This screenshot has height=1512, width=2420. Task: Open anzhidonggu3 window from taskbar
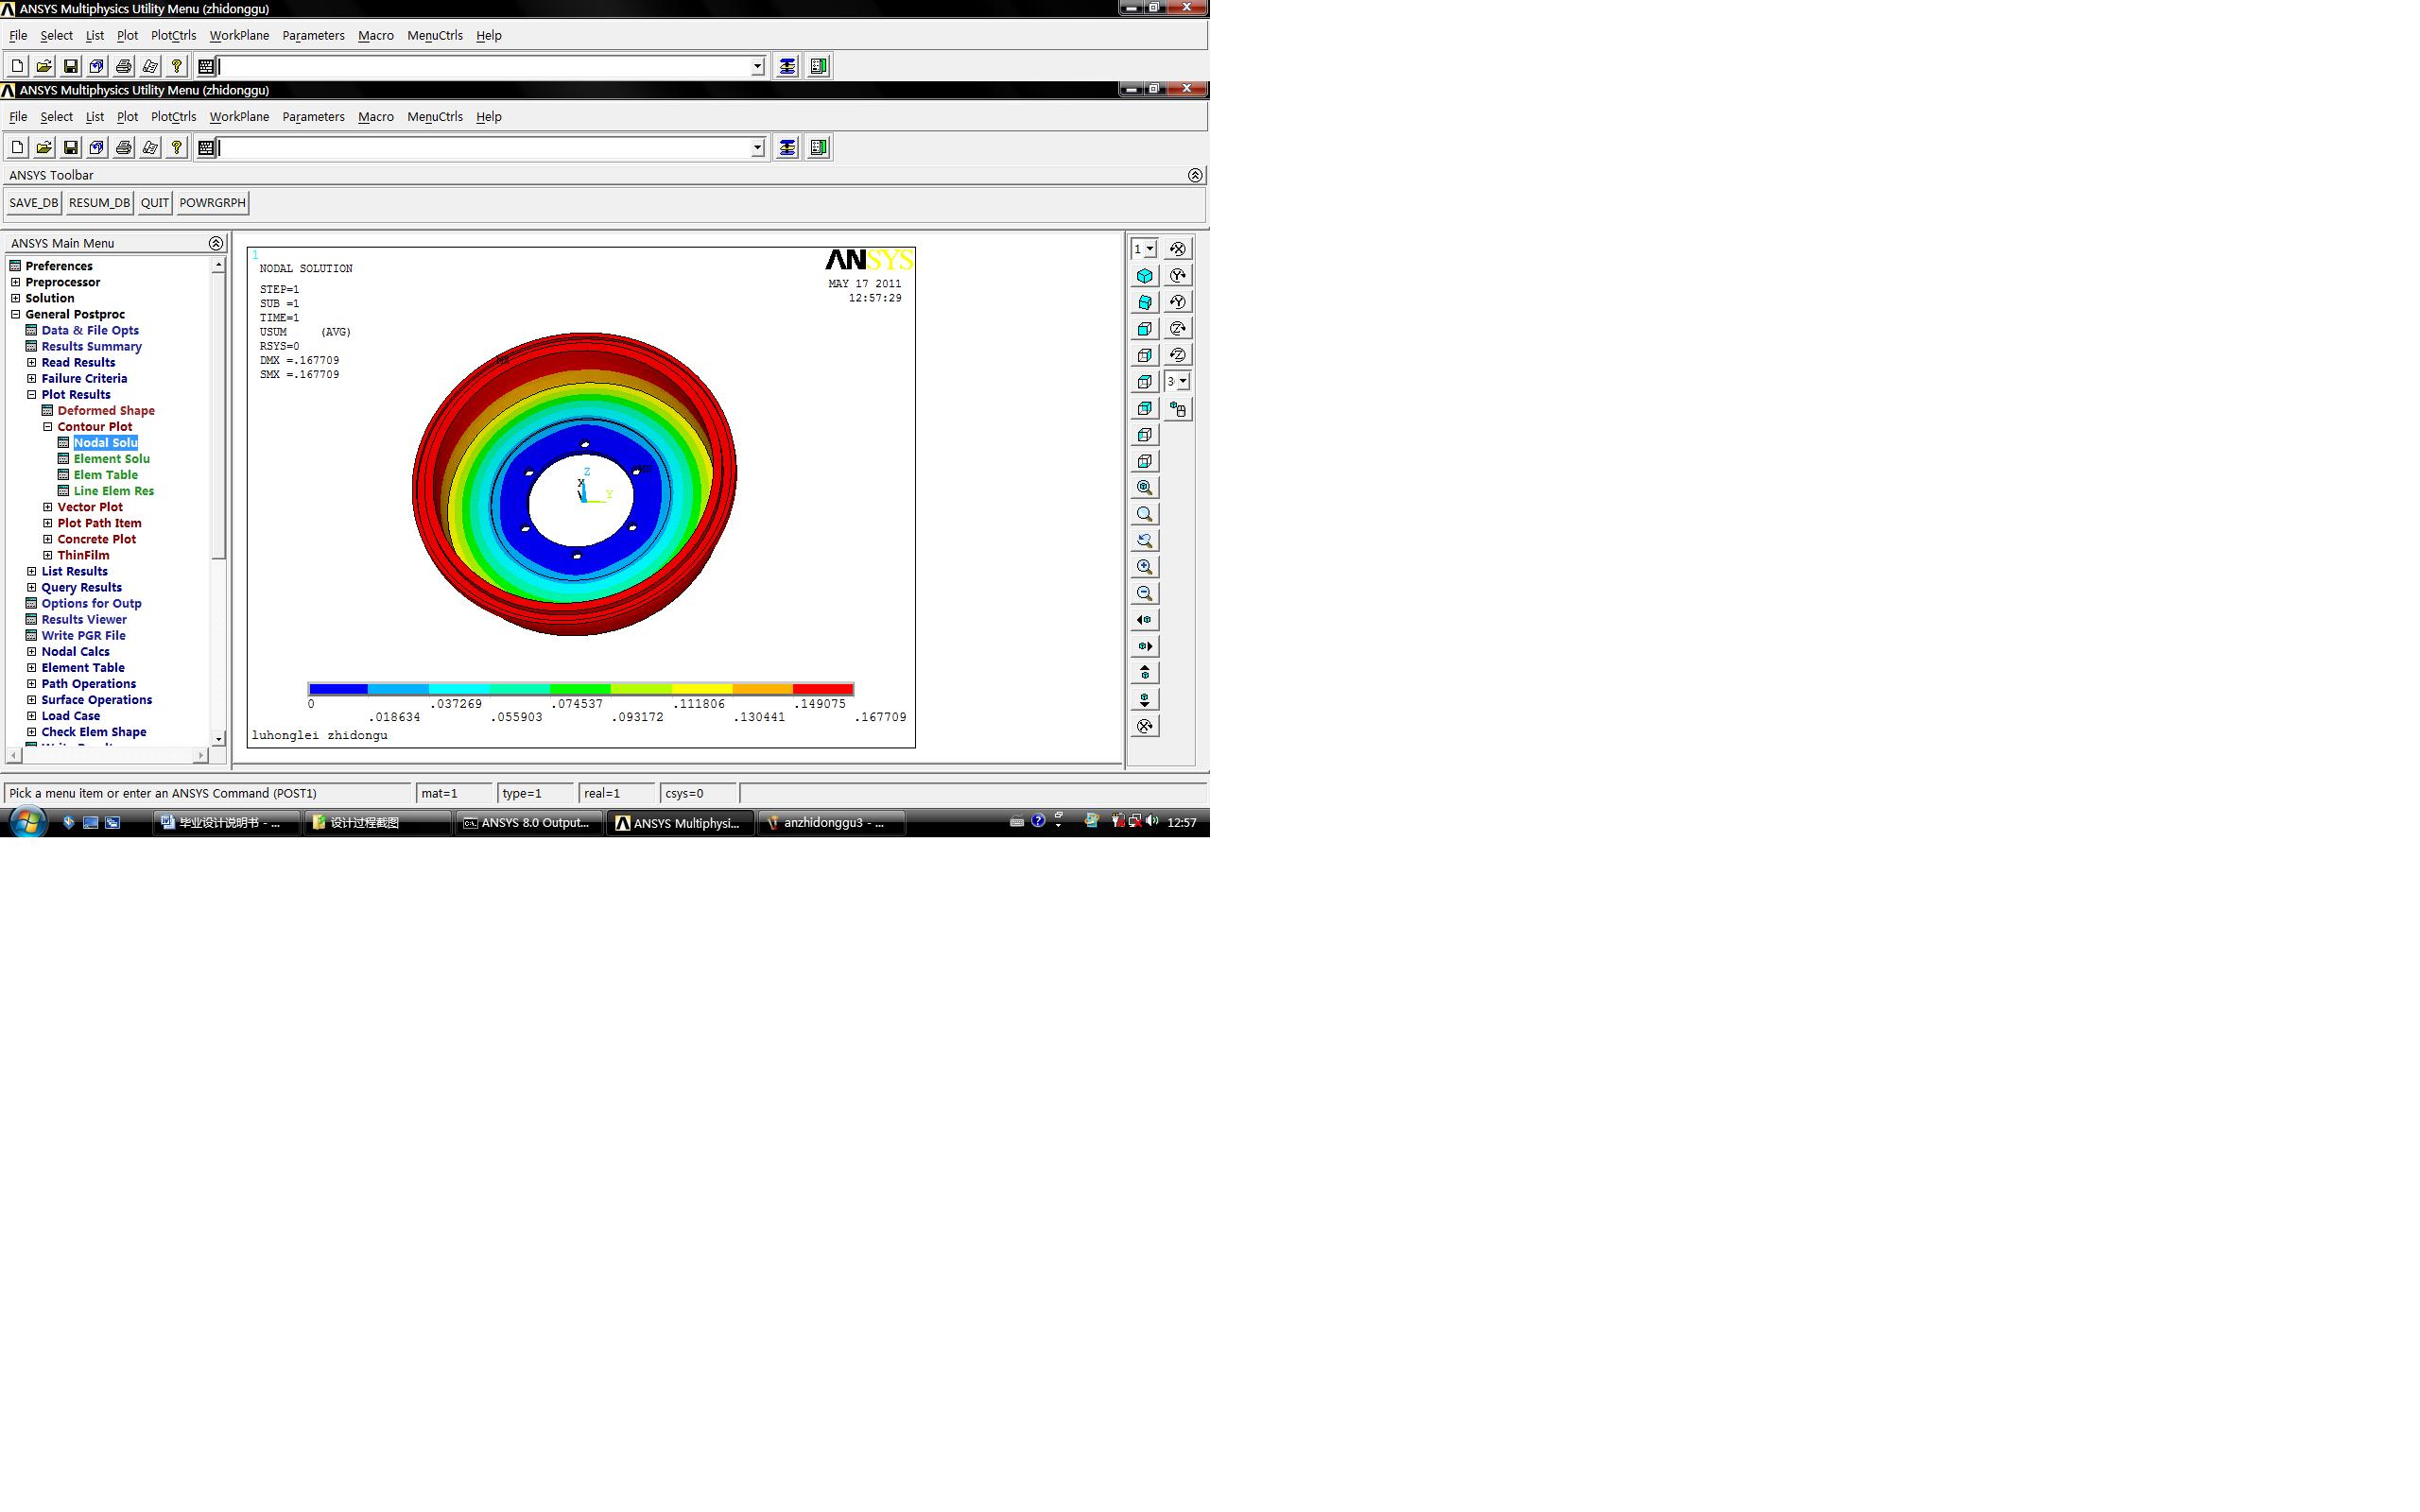click(x=832, y=823)
